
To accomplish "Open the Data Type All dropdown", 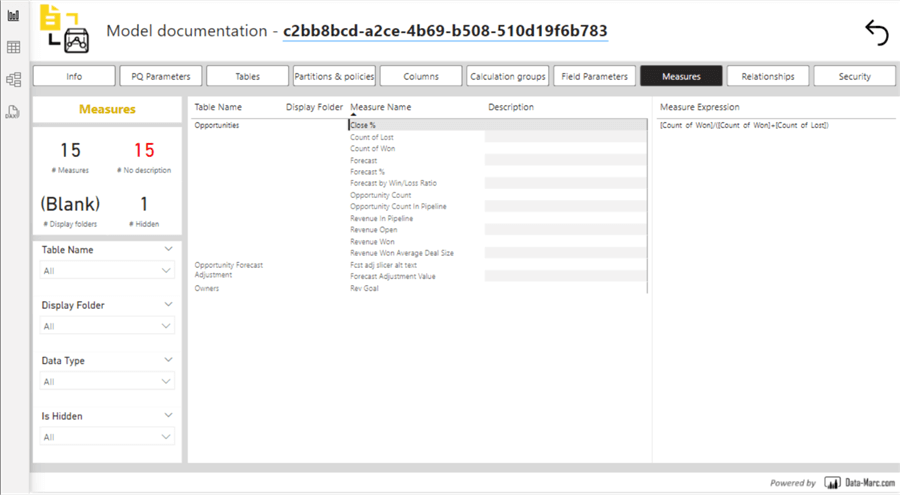I will click(107, 381).
